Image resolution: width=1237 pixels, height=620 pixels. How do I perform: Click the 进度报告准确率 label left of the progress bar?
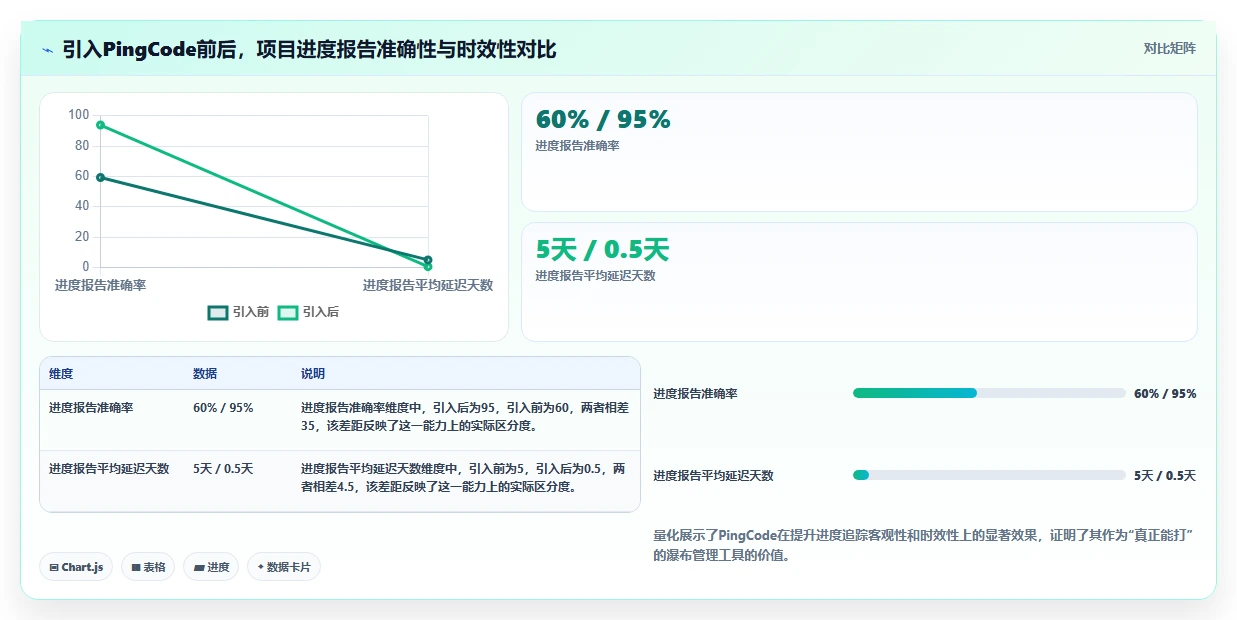click(695, 394)
